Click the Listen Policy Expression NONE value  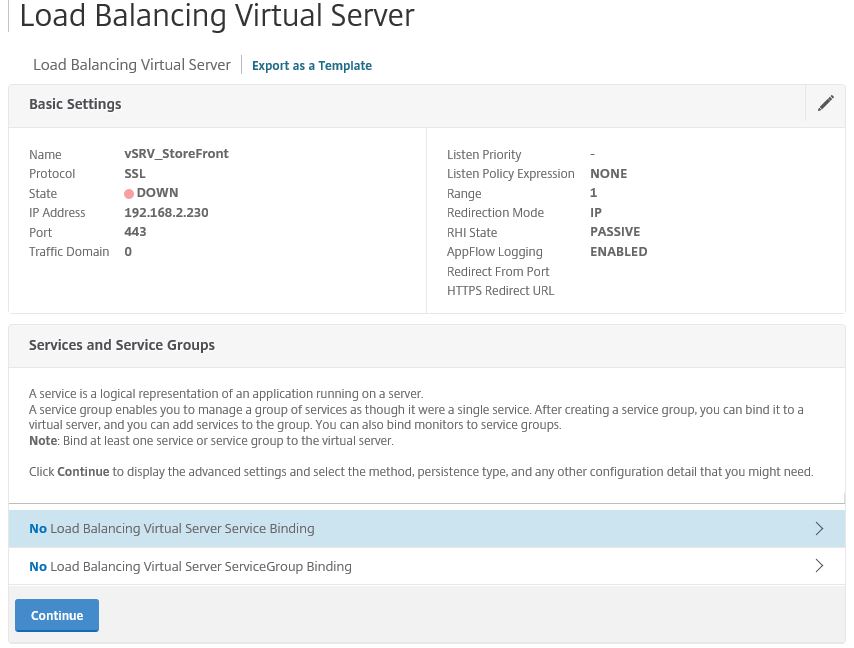608,173
